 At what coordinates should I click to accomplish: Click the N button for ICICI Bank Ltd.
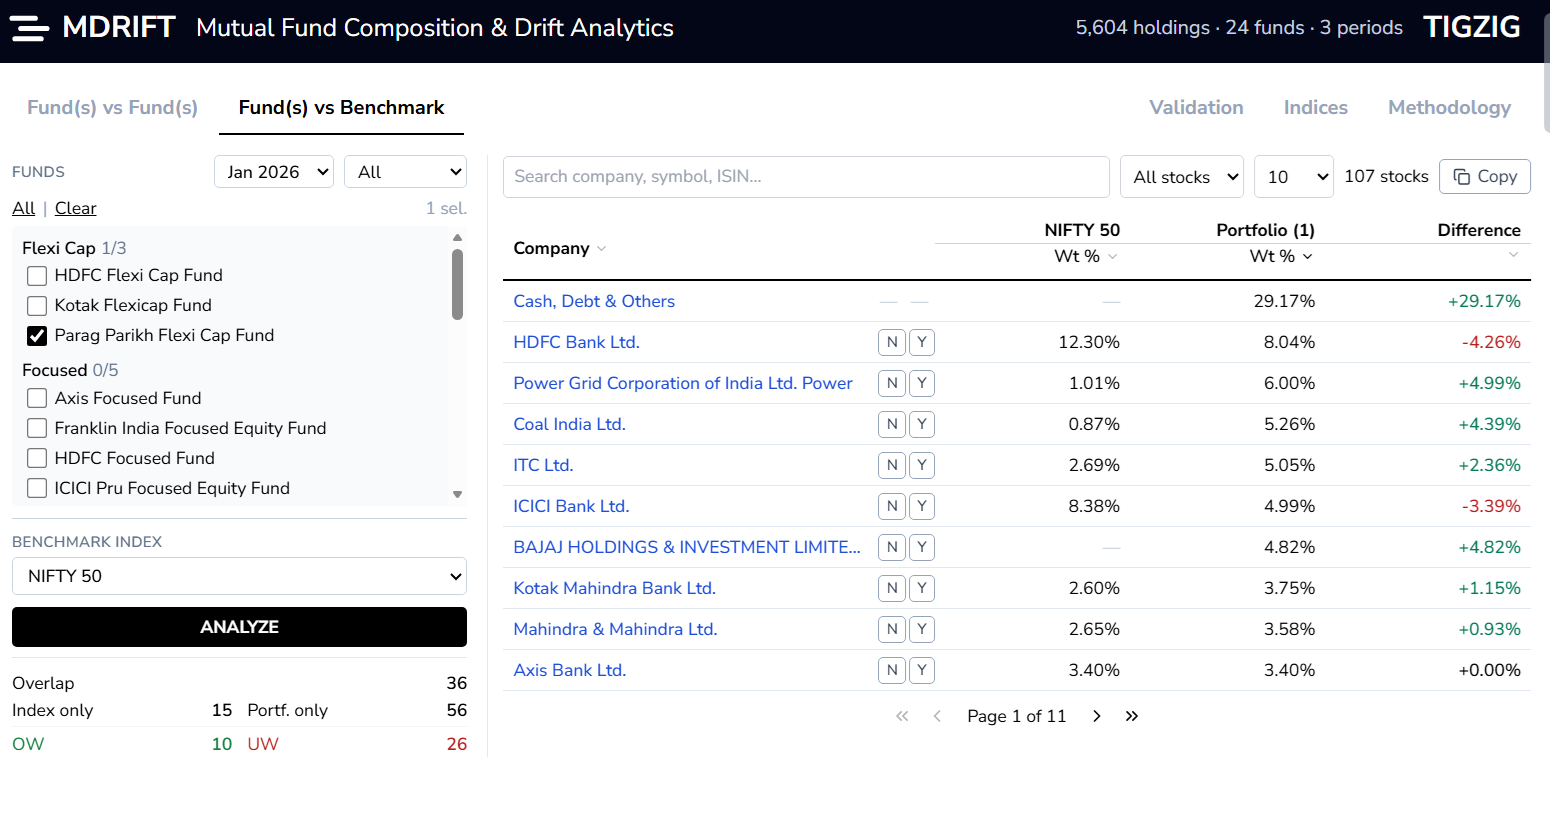[x=892, y=506]
